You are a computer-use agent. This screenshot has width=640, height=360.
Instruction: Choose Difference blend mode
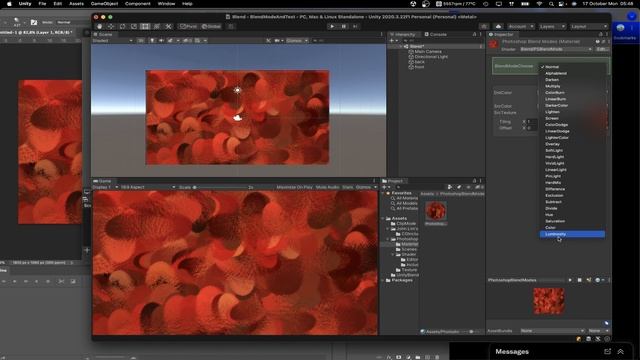[x=572, y=189]
